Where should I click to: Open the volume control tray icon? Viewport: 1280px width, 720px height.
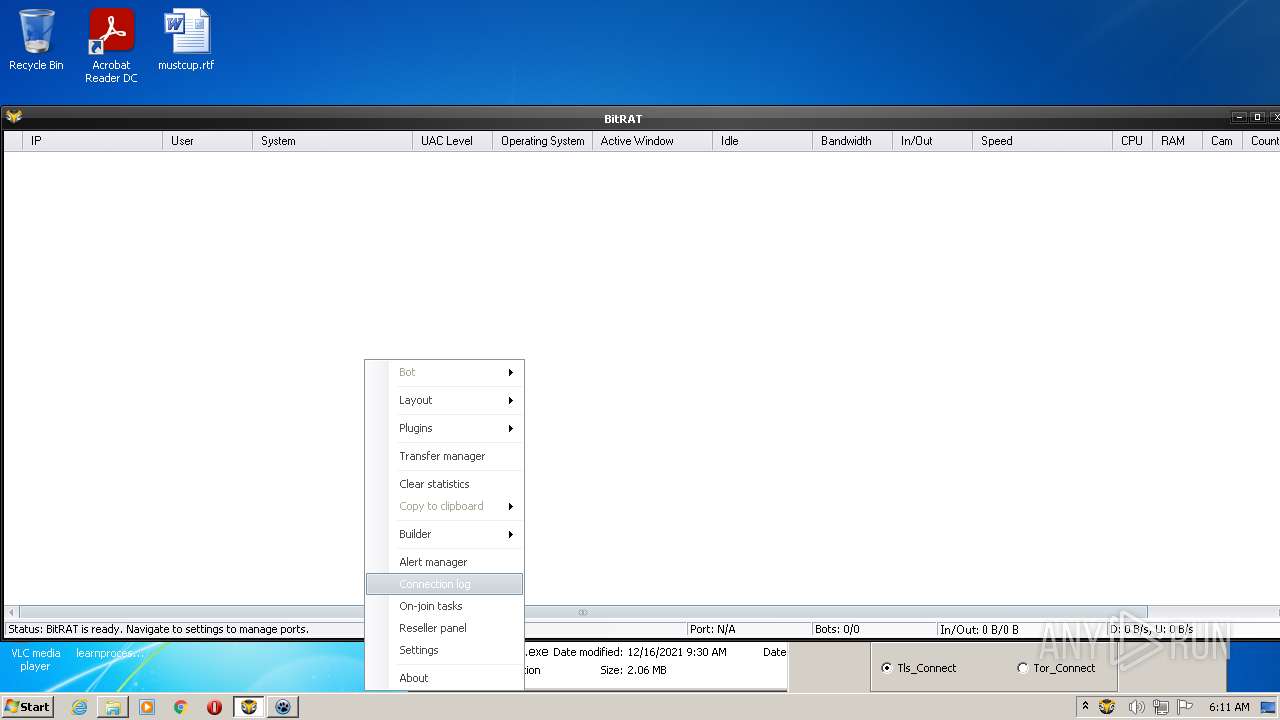1136,707
